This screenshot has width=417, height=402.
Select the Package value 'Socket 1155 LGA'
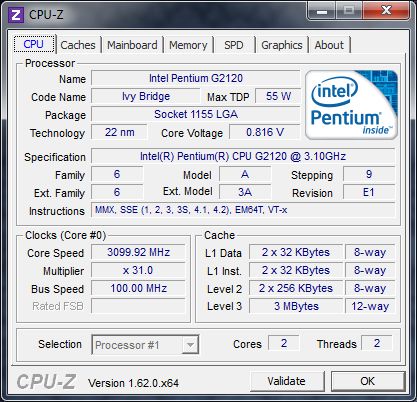tap(196, 114)
